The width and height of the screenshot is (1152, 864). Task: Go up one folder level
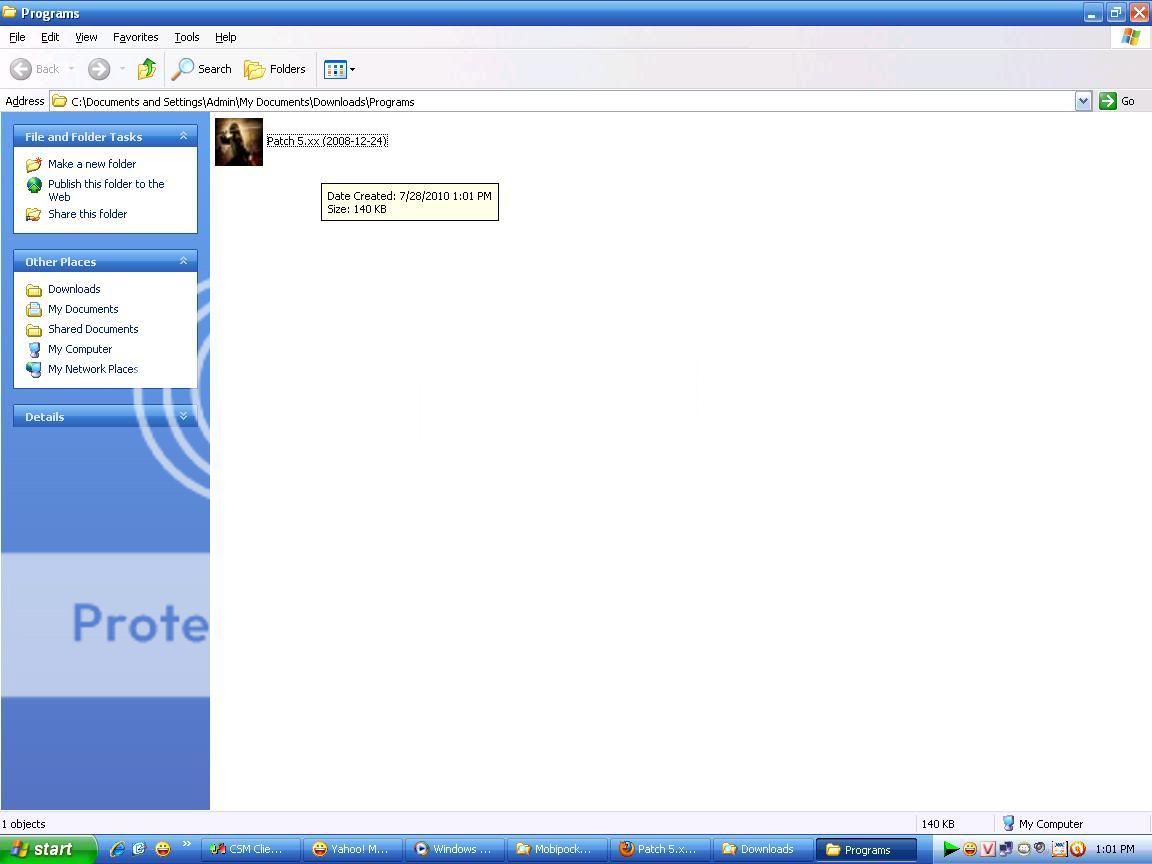tap(147, 69)
